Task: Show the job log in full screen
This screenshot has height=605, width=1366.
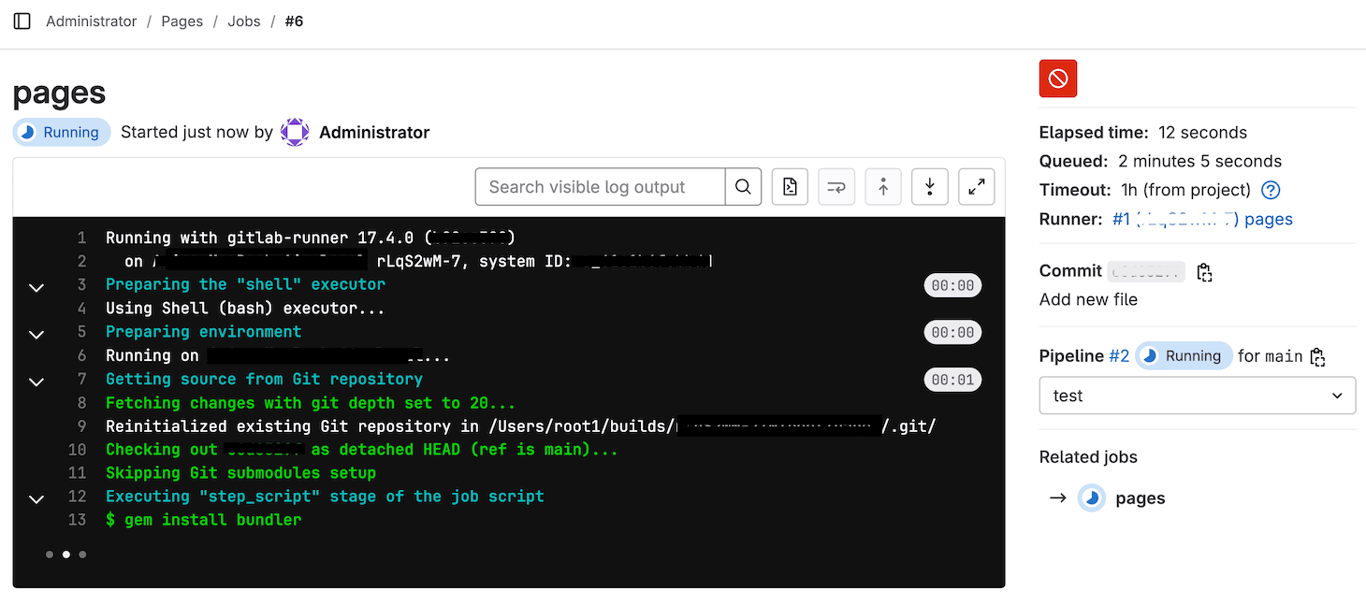Action: (x=976, y=186)
